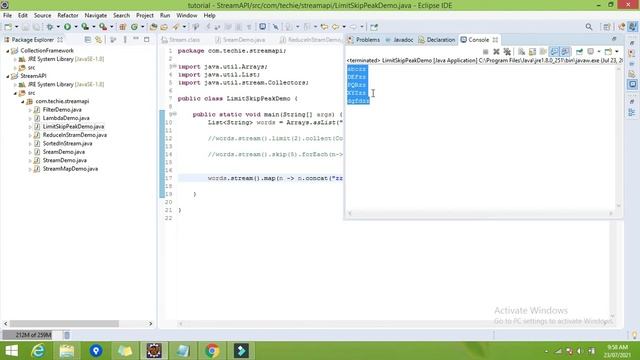This screenshot has width=640, height=360.
Task: Click the Back to previous edit arrow
Action: tap(324, 27)
